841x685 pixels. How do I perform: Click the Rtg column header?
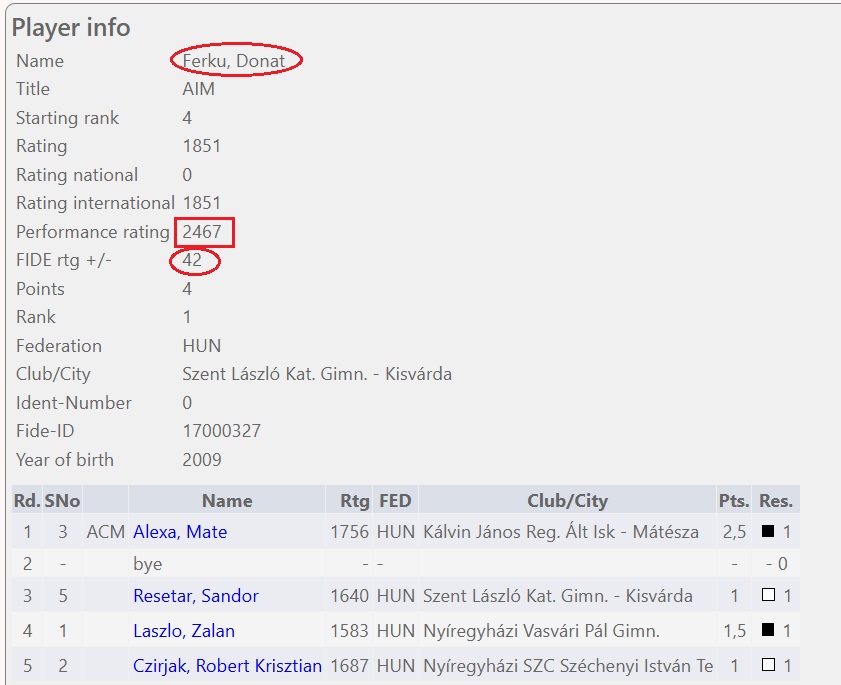(348, 500)
